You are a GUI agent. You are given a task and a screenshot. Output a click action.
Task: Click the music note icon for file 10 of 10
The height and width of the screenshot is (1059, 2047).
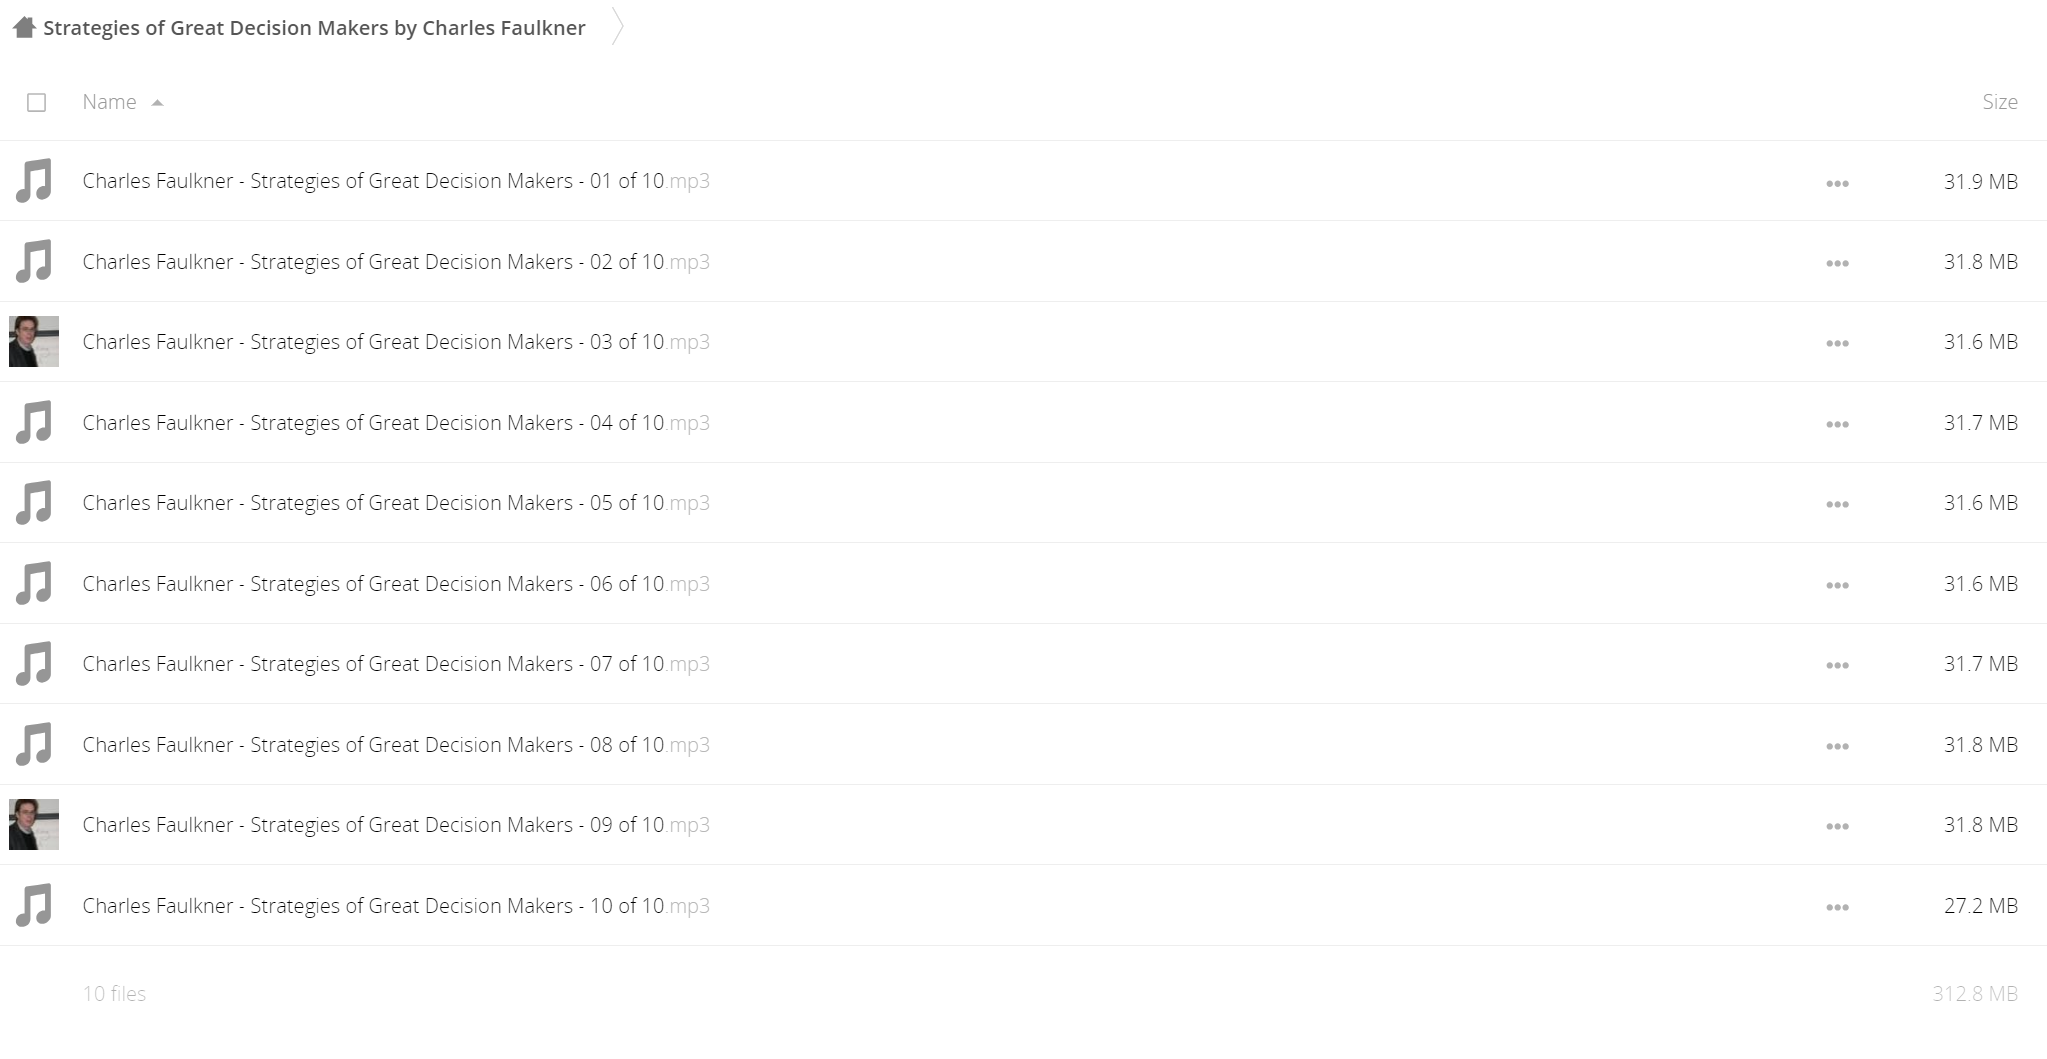pyautogui.click(x=34, y=905)
